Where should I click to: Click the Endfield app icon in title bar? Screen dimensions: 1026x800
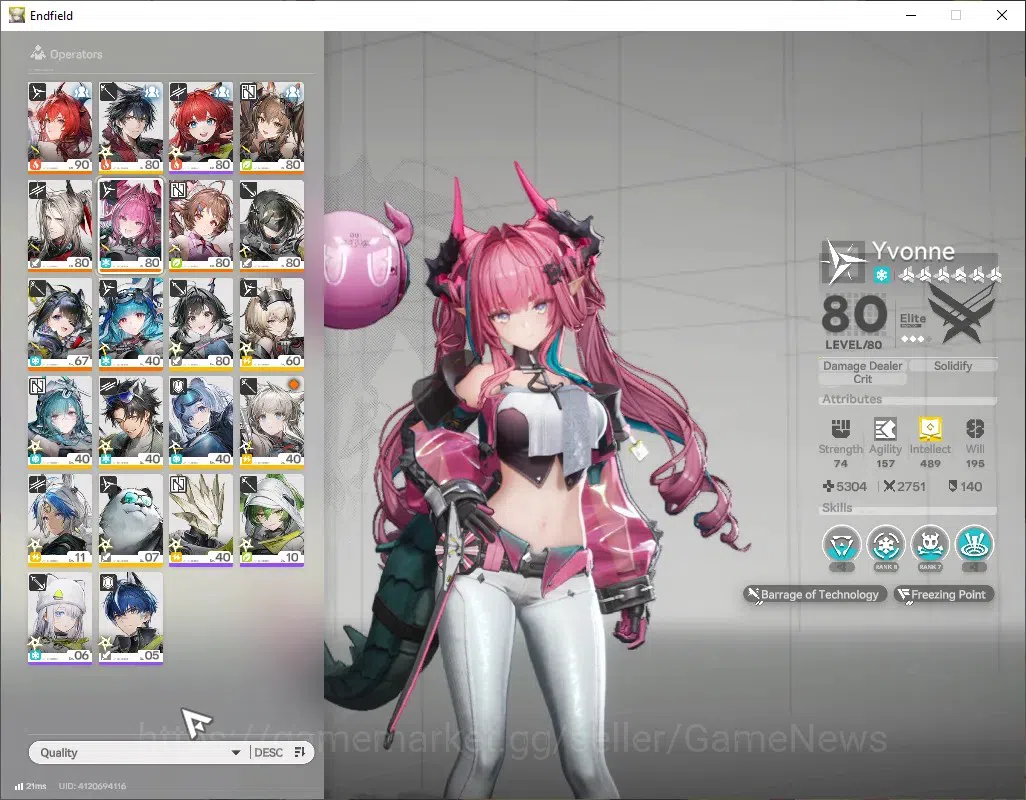click(17, 15)
